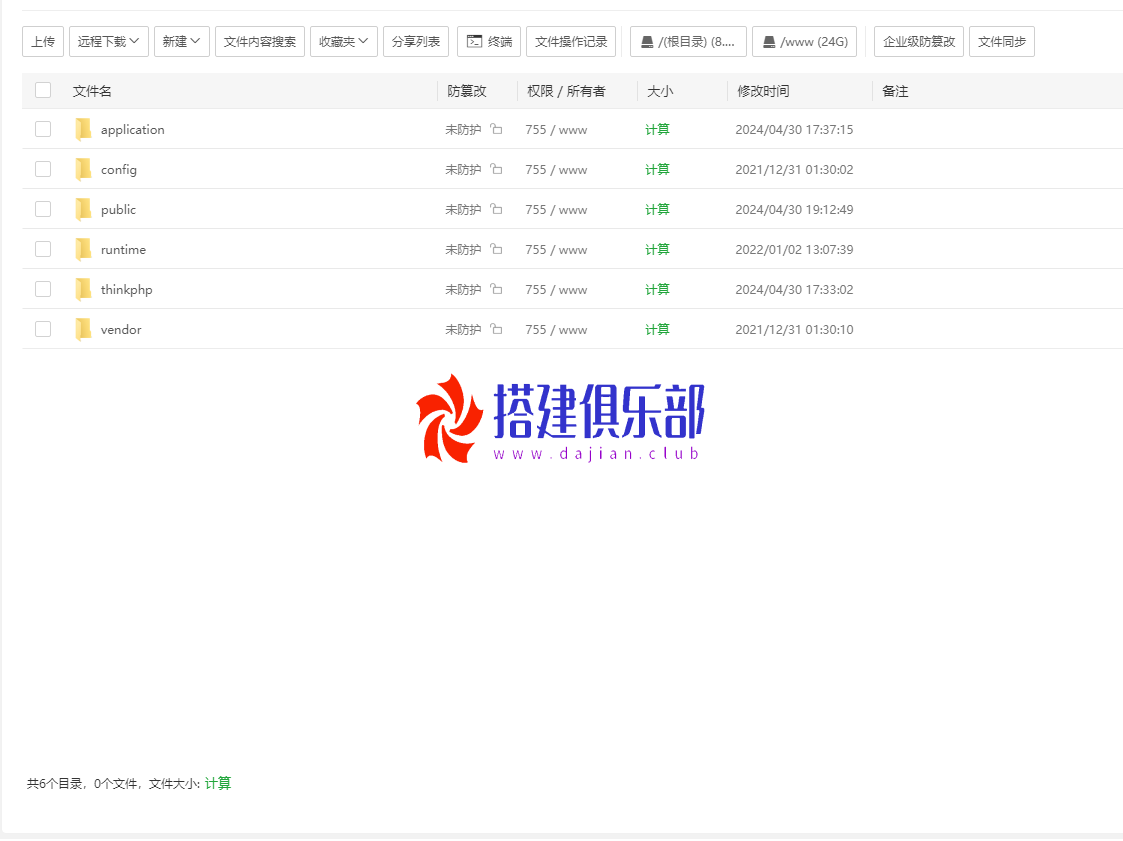
Task: Click the 权限 / 所有者 column header
Action: 567,91
